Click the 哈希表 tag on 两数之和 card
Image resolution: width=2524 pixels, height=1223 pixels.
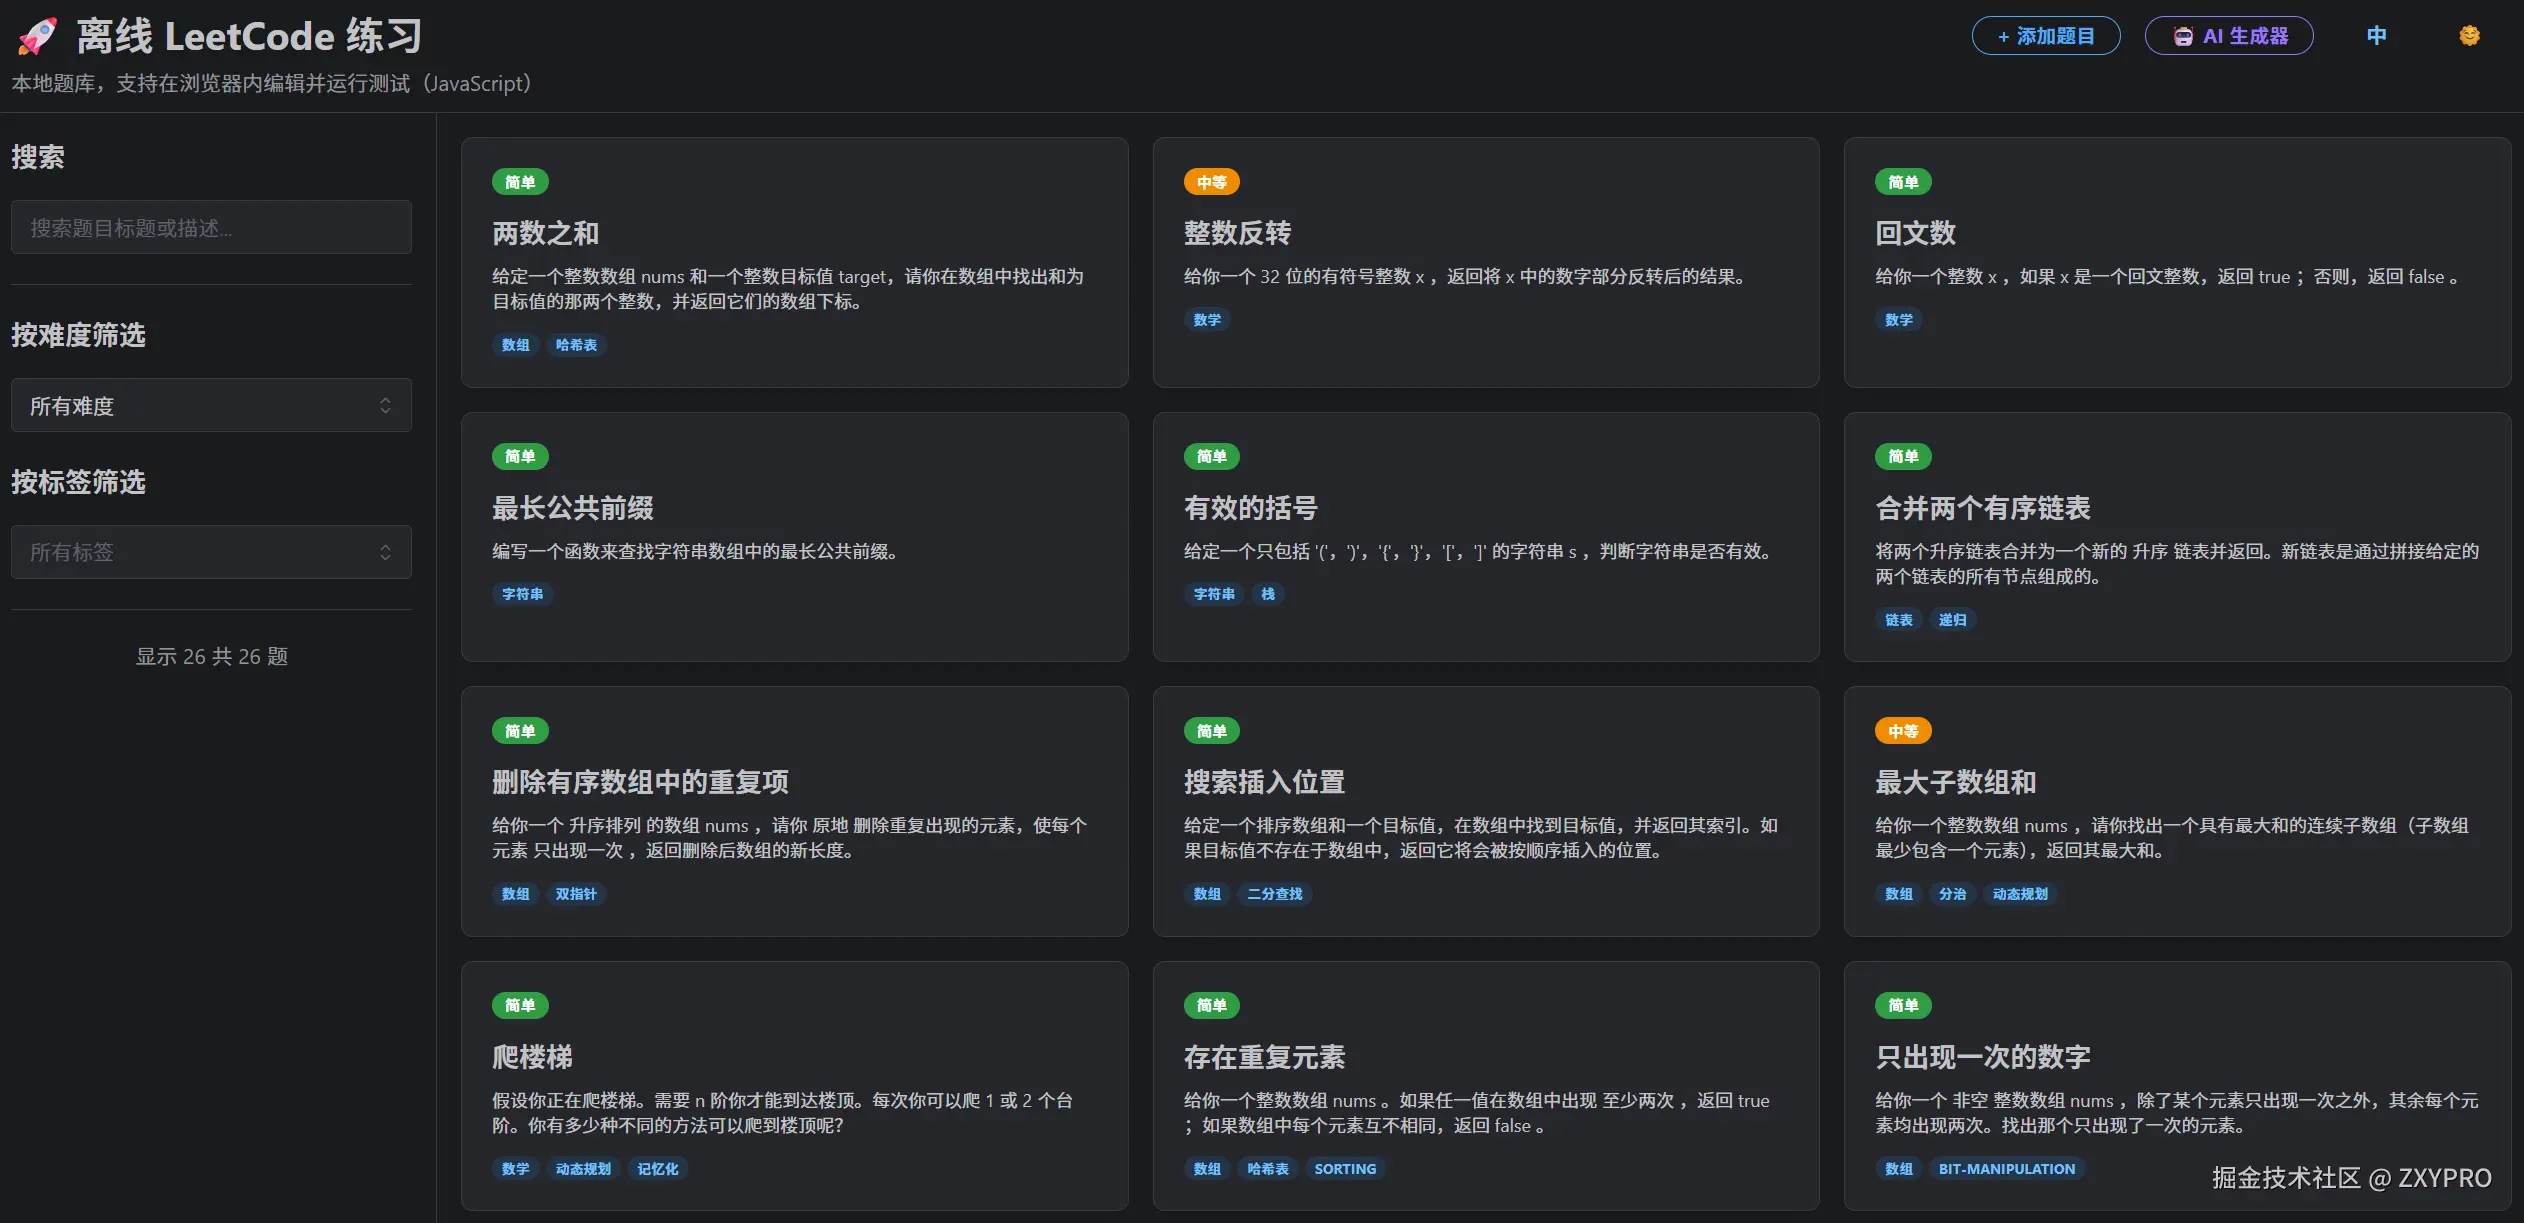click(576, 344)
